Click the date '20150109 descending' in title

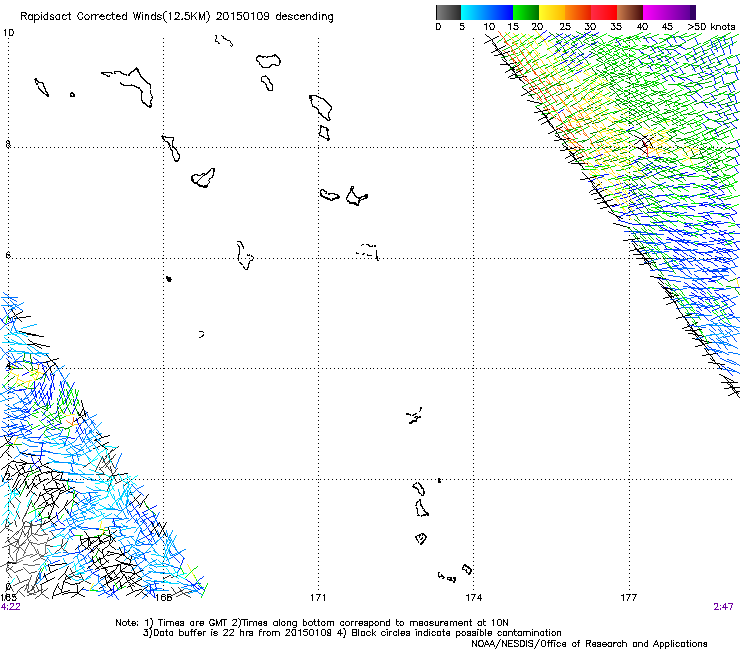pos(274,17)
